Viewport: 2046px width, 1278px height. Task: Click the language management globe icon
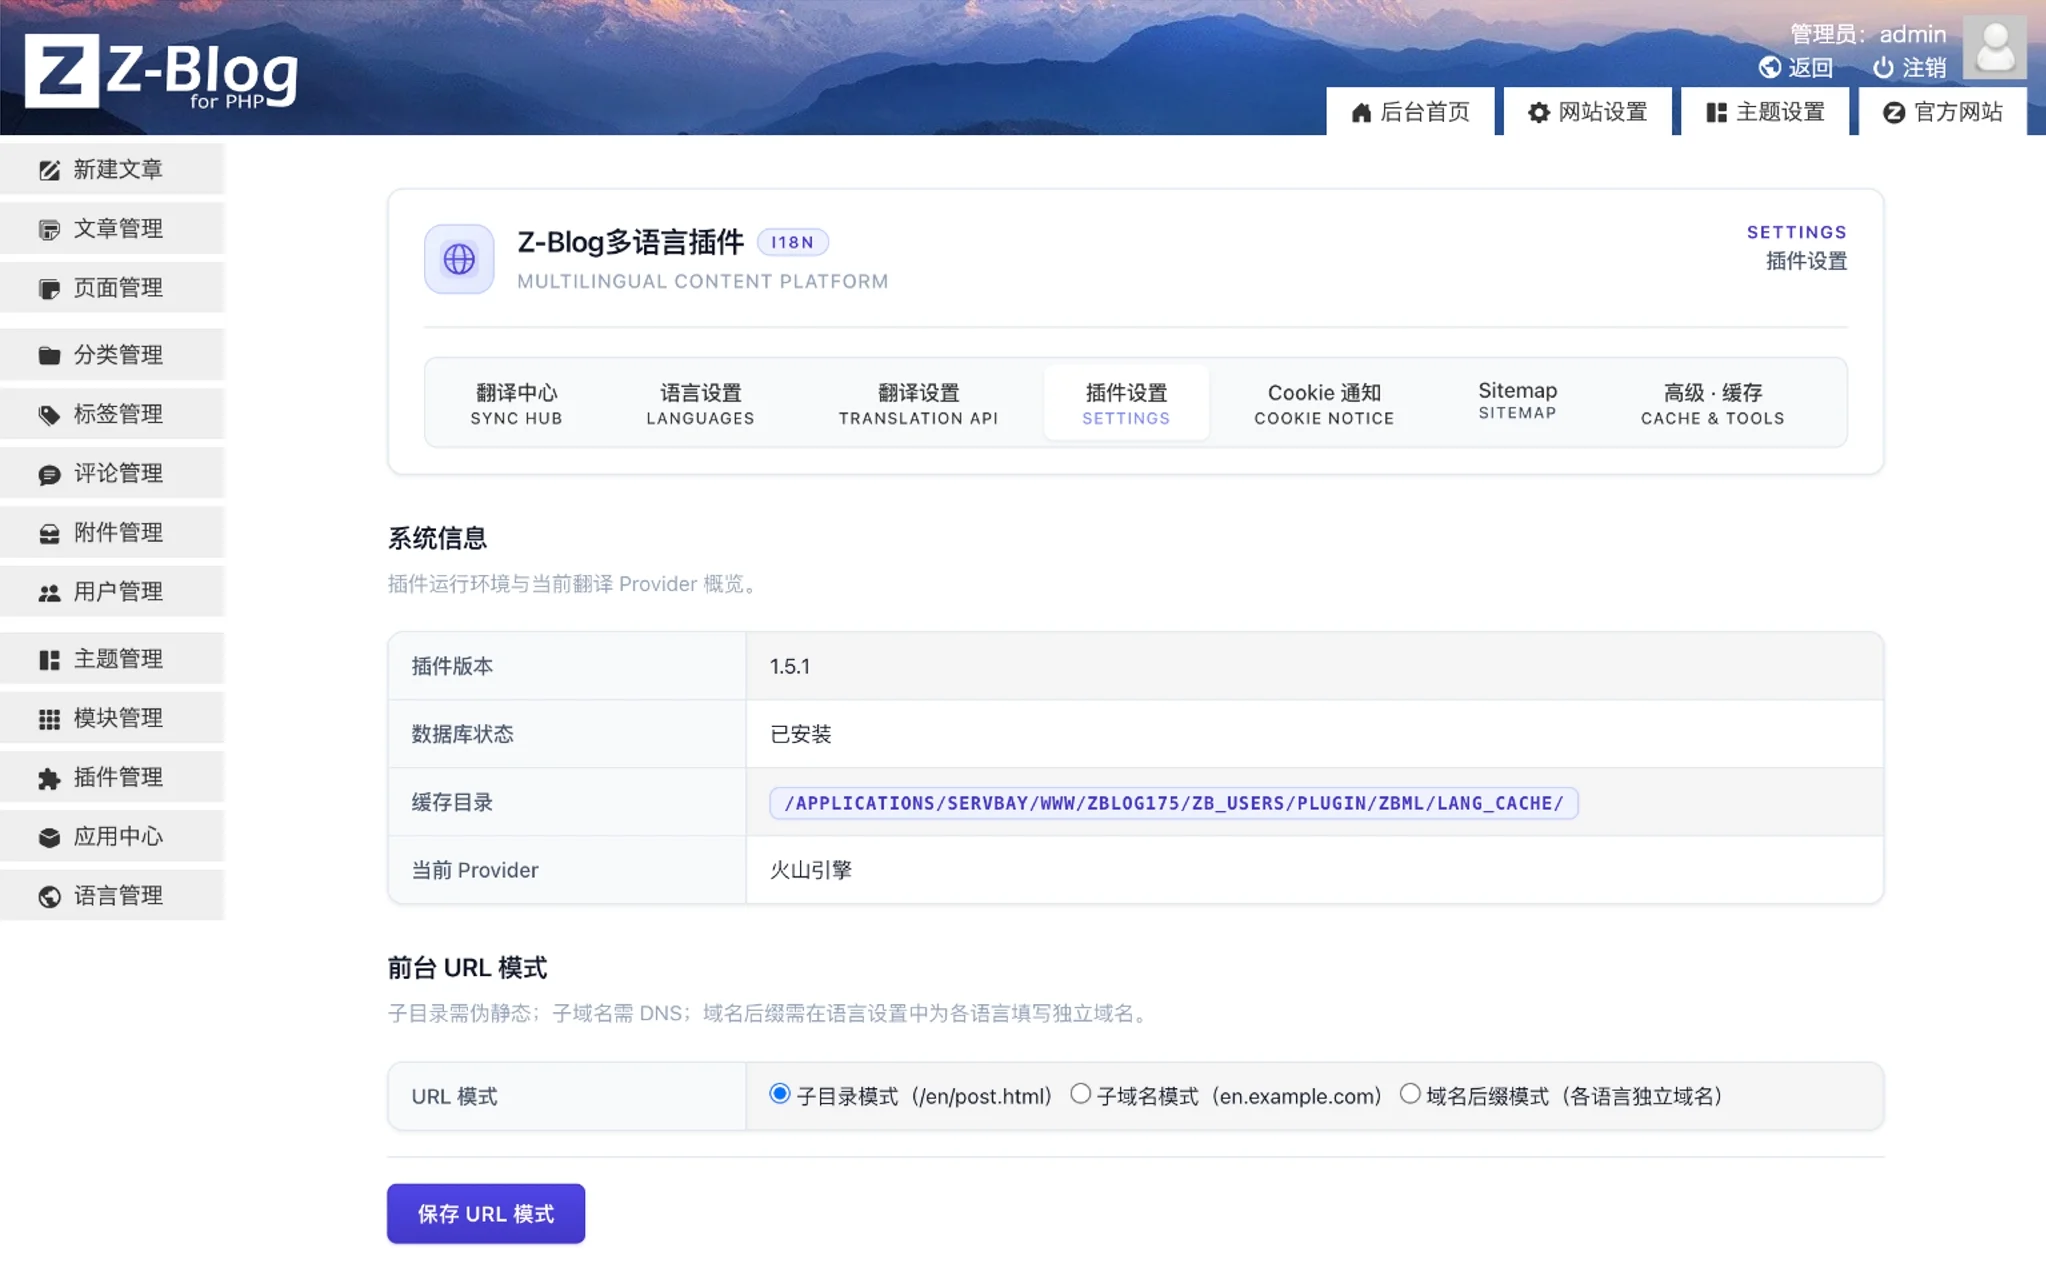[49, 896]
